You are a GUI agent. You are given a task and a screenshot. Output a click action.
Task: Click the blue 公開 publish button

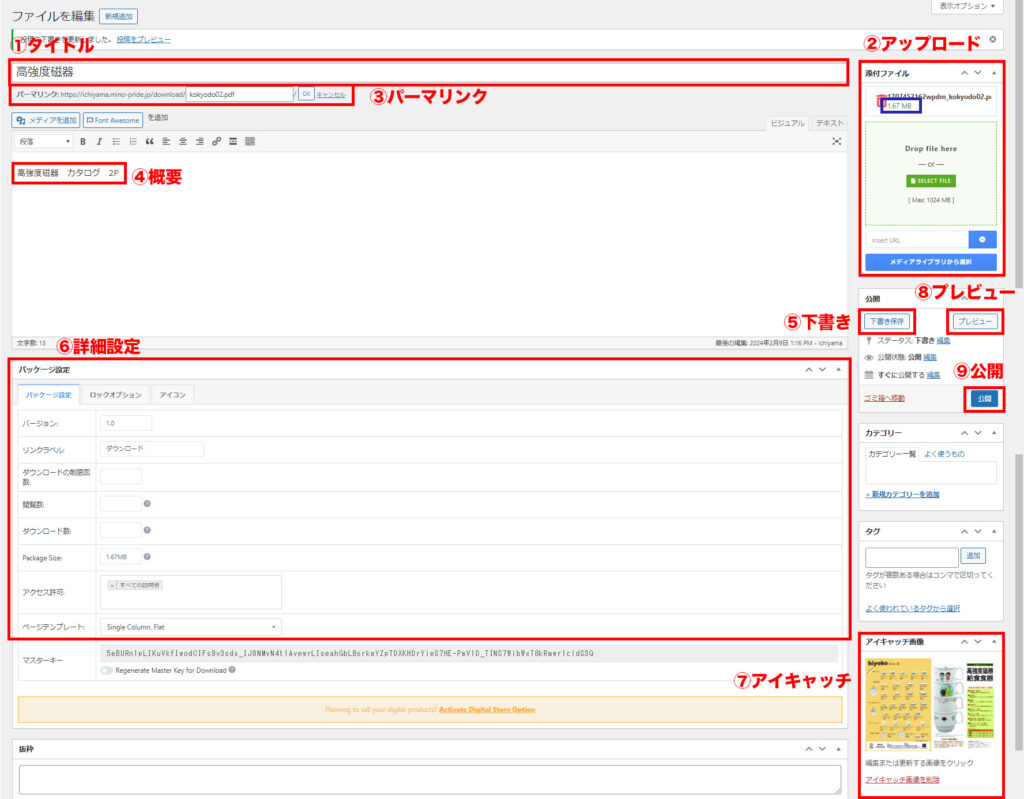tap(983, 399)
